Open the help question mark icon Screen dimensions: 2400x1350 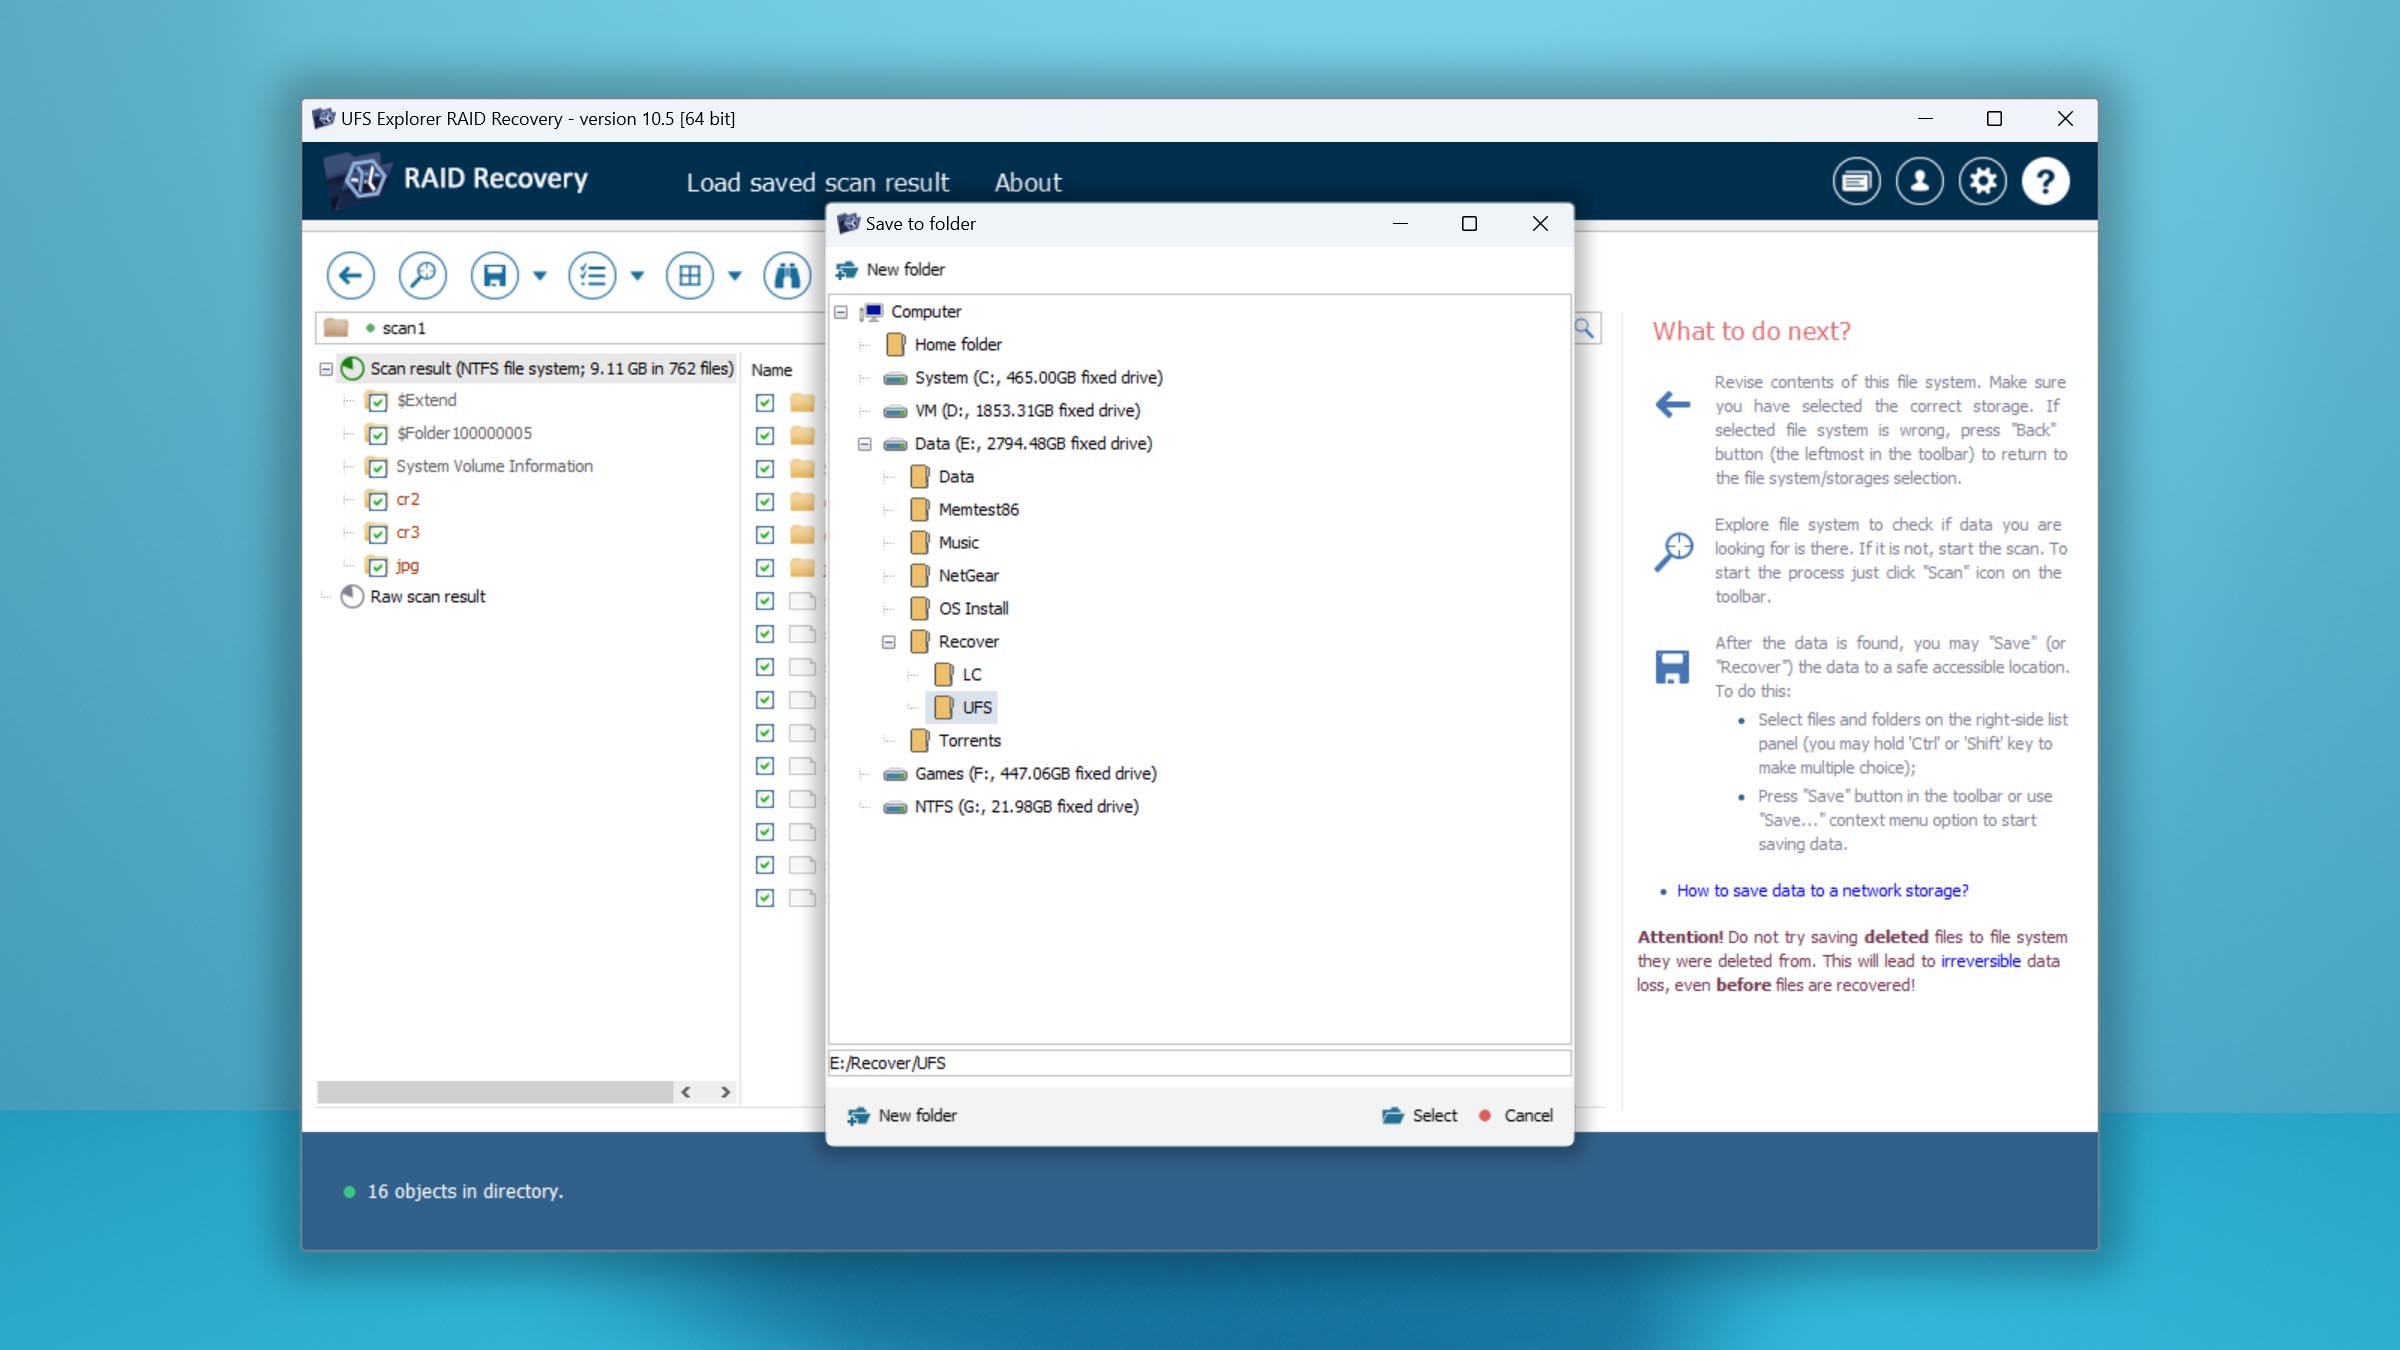point(2045,182)
